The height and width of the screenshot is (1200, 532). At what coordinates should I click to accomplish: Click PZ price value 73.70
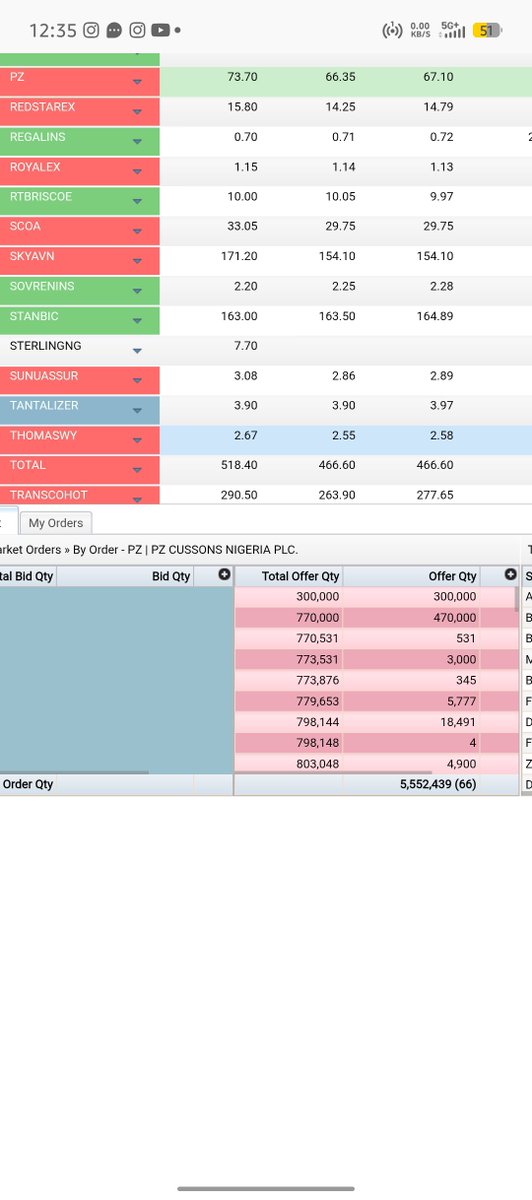[x=243, y=78]
